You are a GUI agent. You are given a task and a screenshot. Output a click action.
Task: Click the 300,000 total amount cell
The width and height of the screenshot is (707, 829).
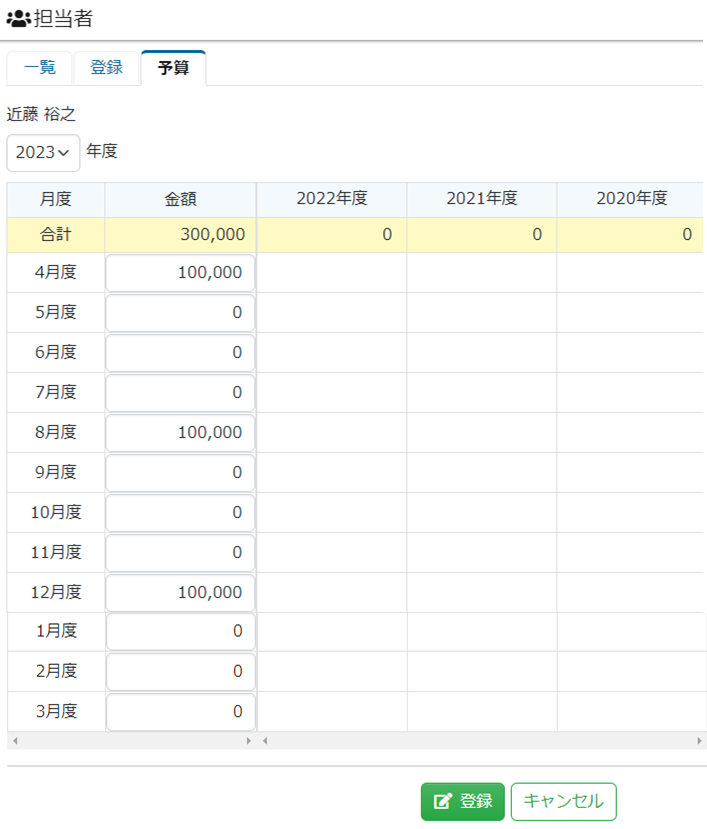tap(180, 235)
